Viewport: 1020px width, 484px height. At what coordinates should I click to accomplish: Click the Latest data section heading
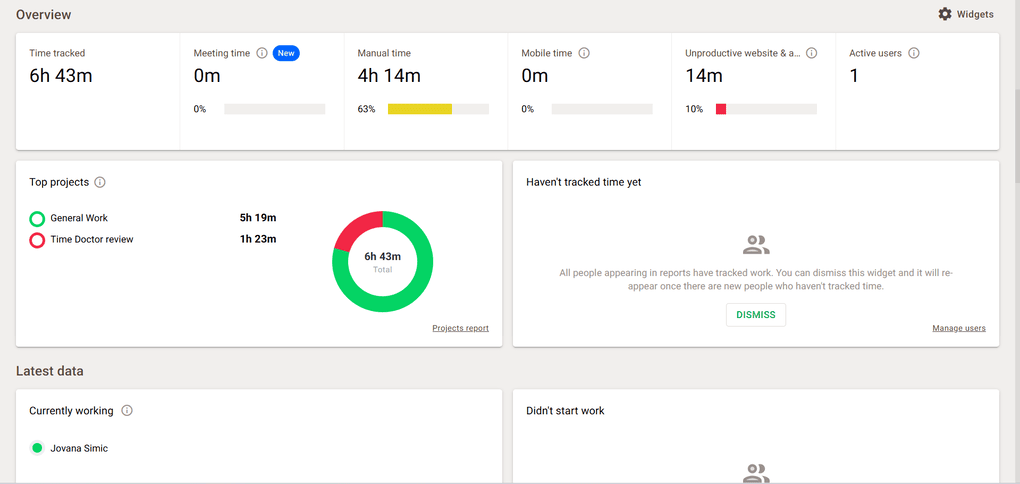pyautogui.click(x=49, y=371)
